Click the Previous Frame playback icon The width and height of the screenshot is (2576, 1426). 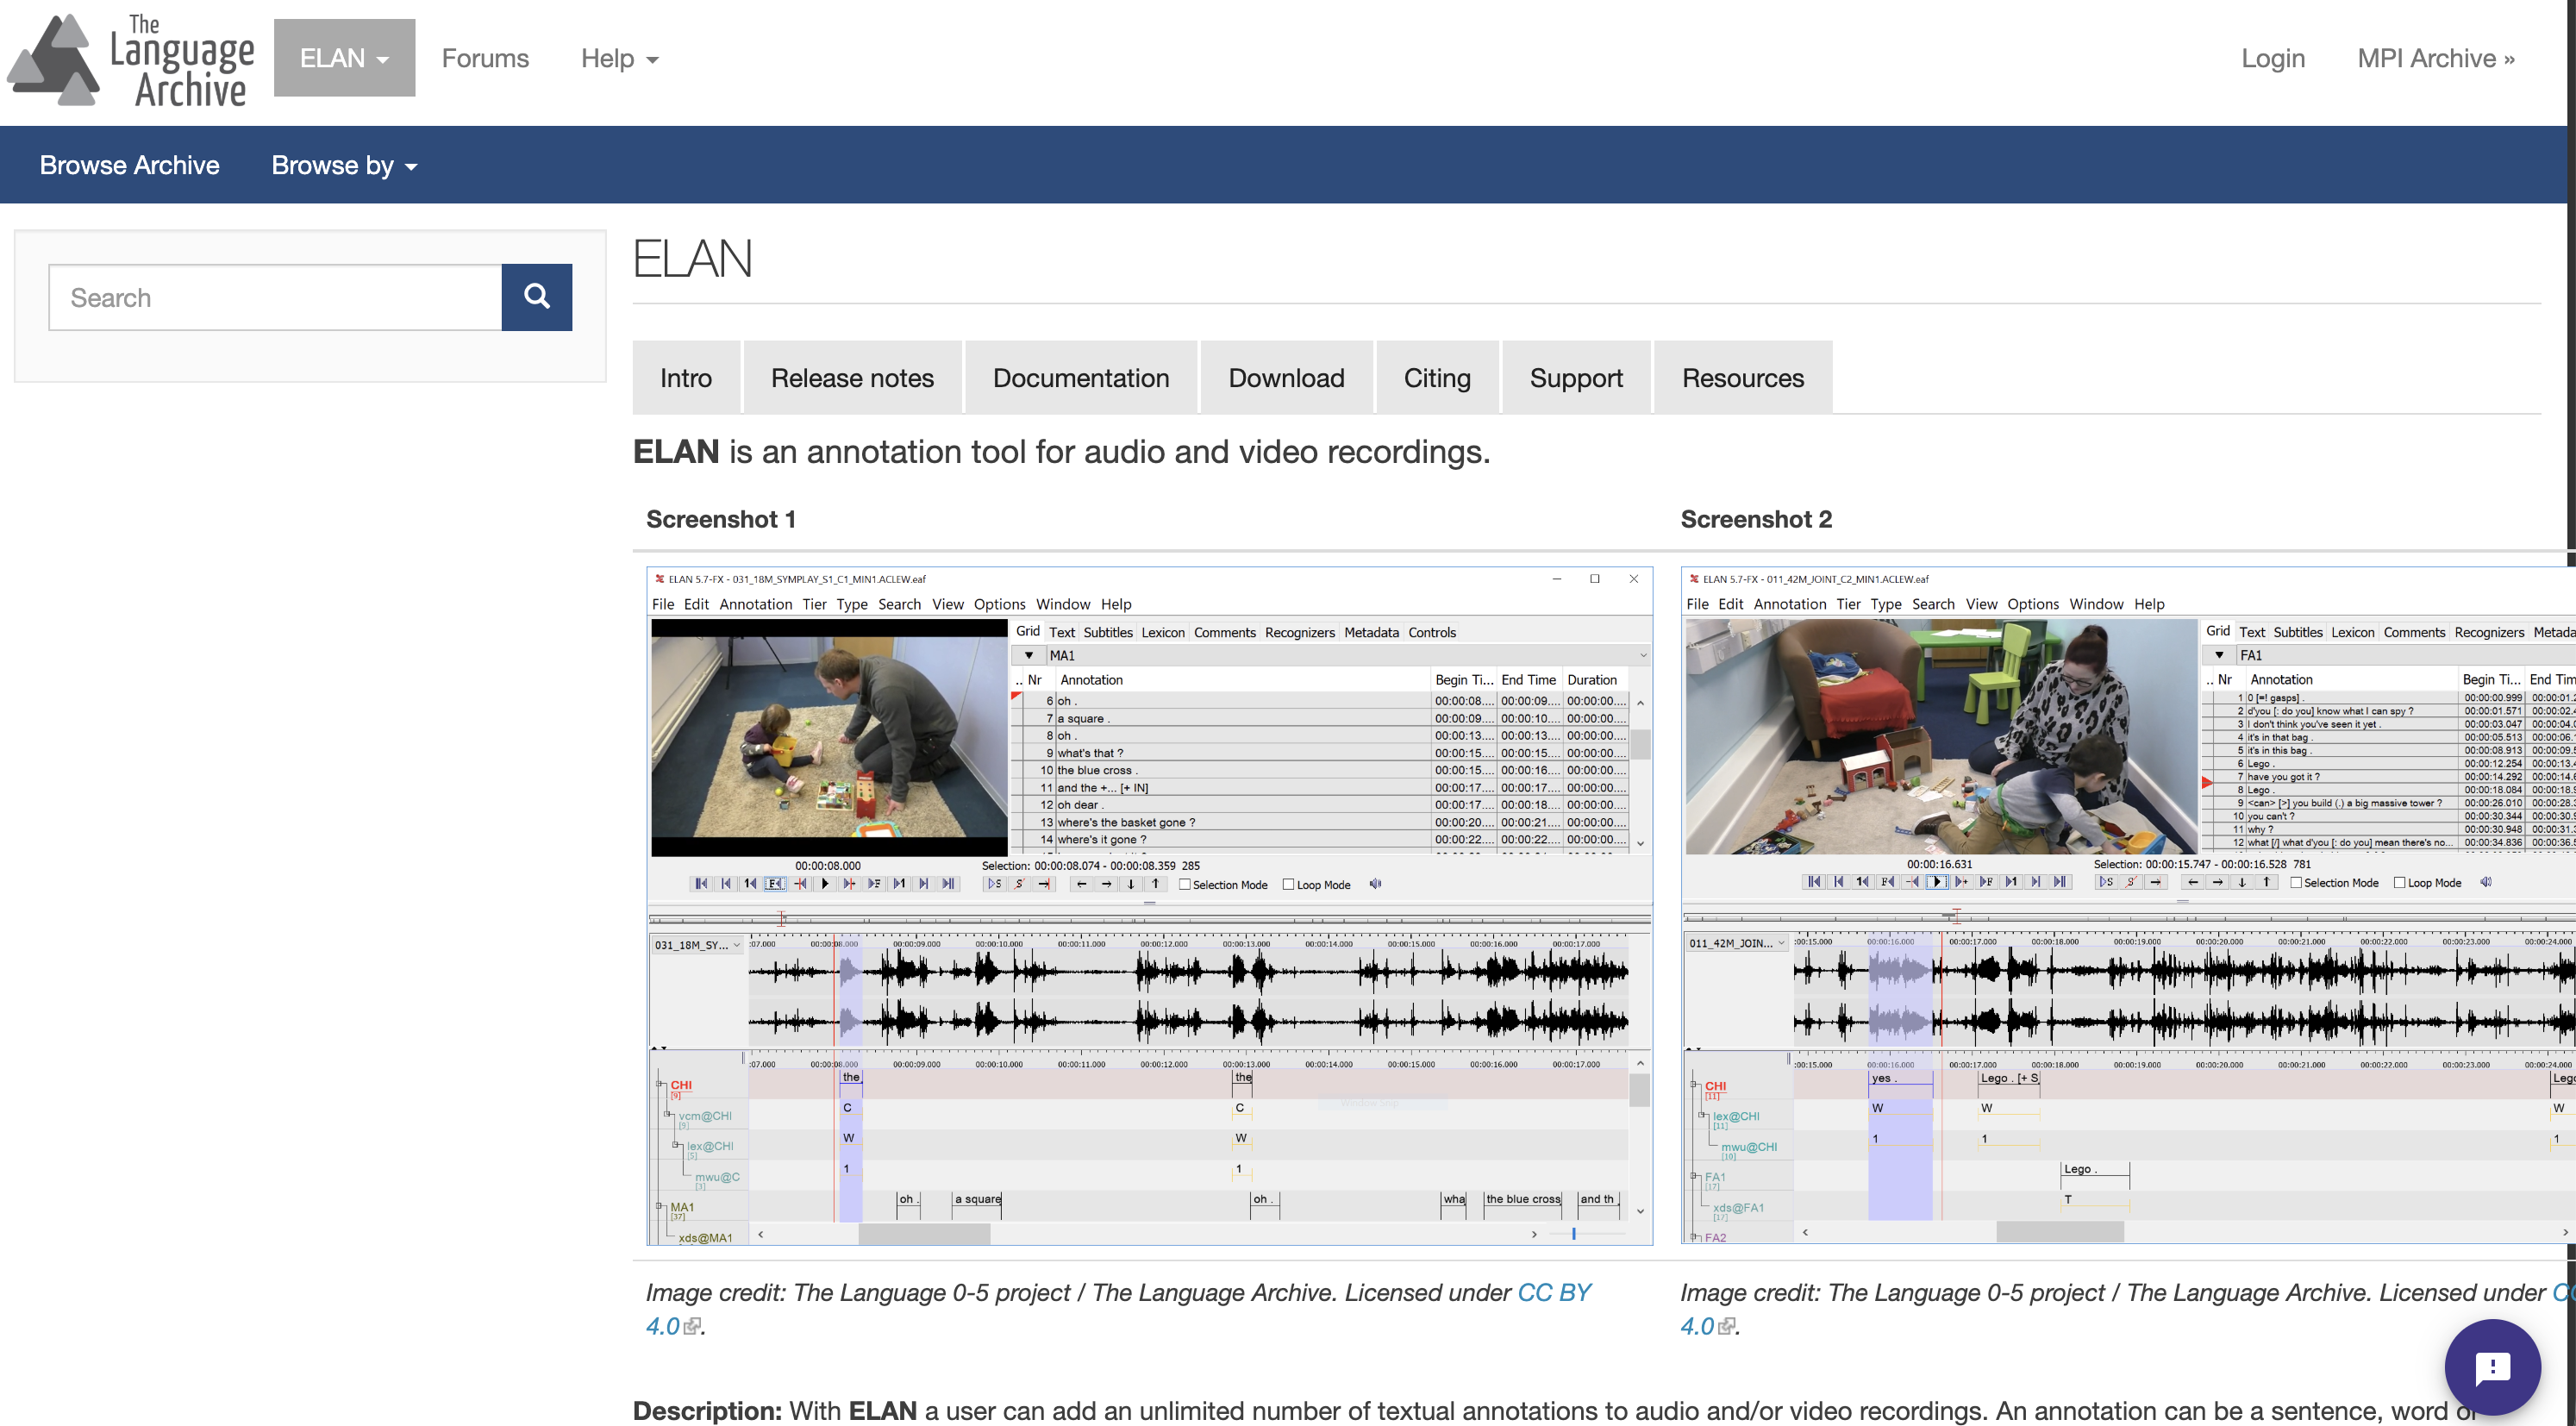pyautogui.click(x=775, y=884)
